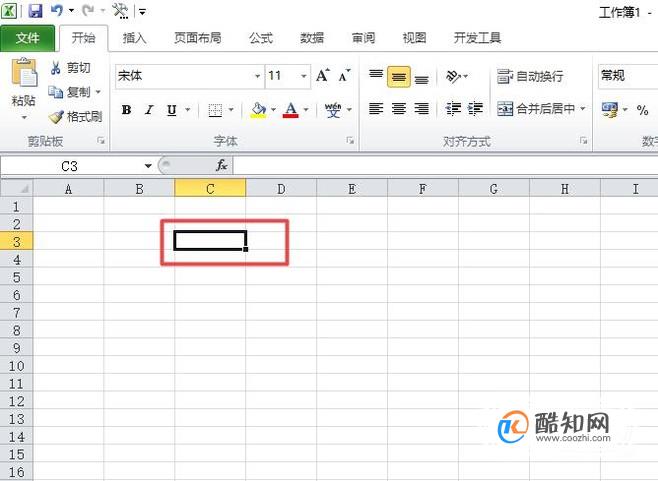This screenshot has width=658, height=481.
Task: Switch to the 审阅 tab
Action: point(363,38)
